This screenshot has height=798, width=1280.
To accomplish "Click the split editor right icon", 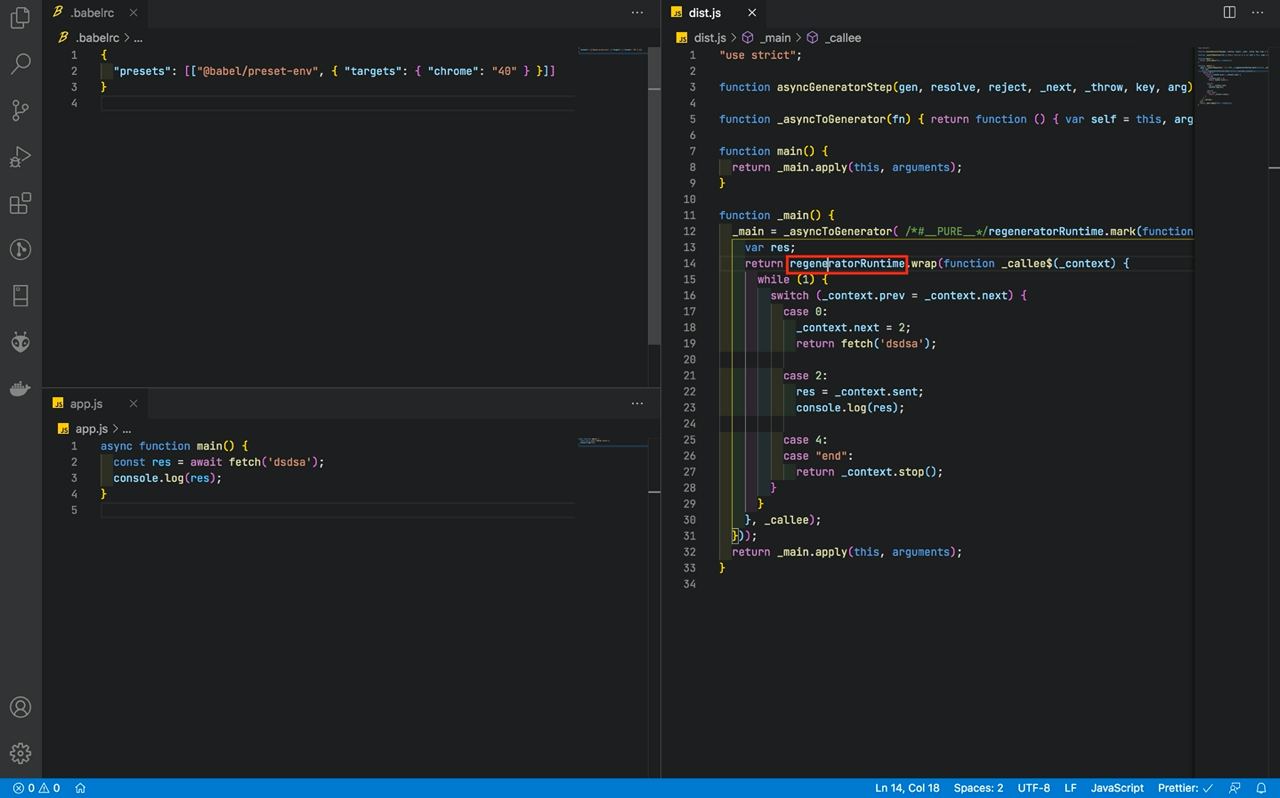I will 1230,13.
